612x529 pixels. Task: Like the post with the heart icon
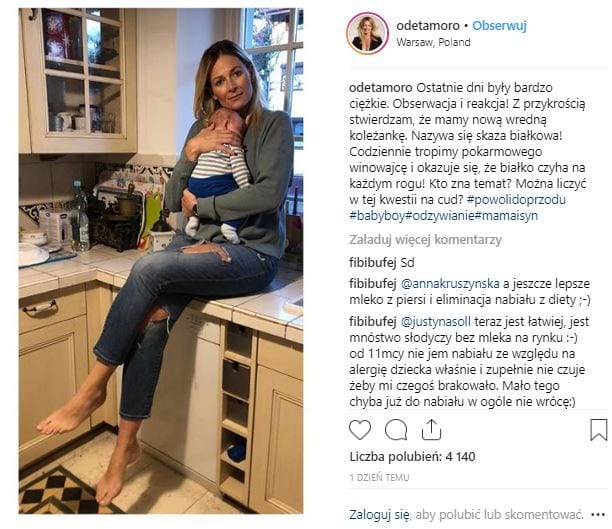click(359, 430)
